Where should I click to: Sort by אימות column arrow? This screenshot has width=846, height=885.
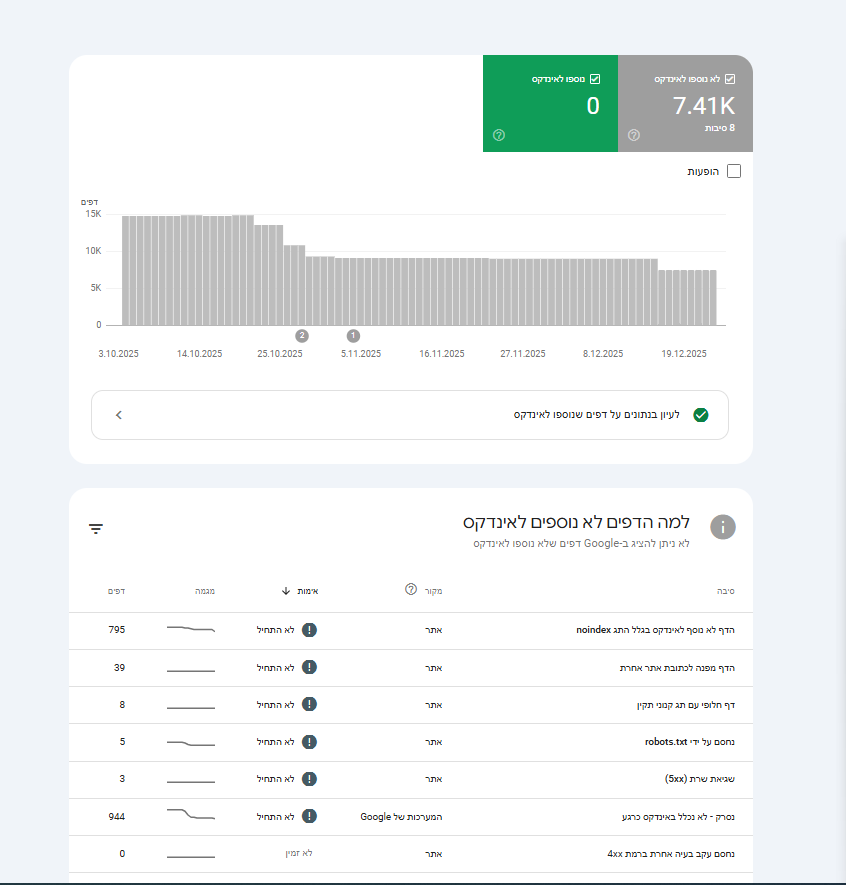click(286, 591)
